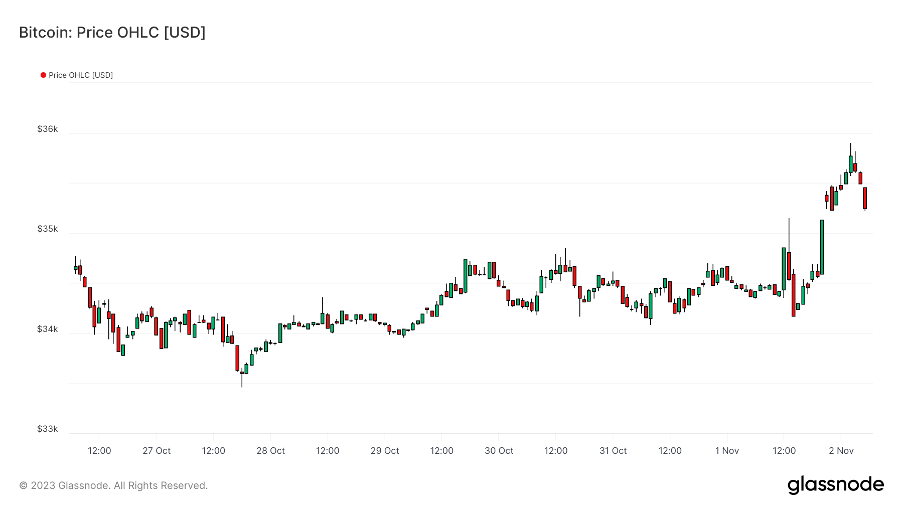Click the lowest candle below $34k
The height and width of the screenshot is (508, 904).
(x=241, y=372)
